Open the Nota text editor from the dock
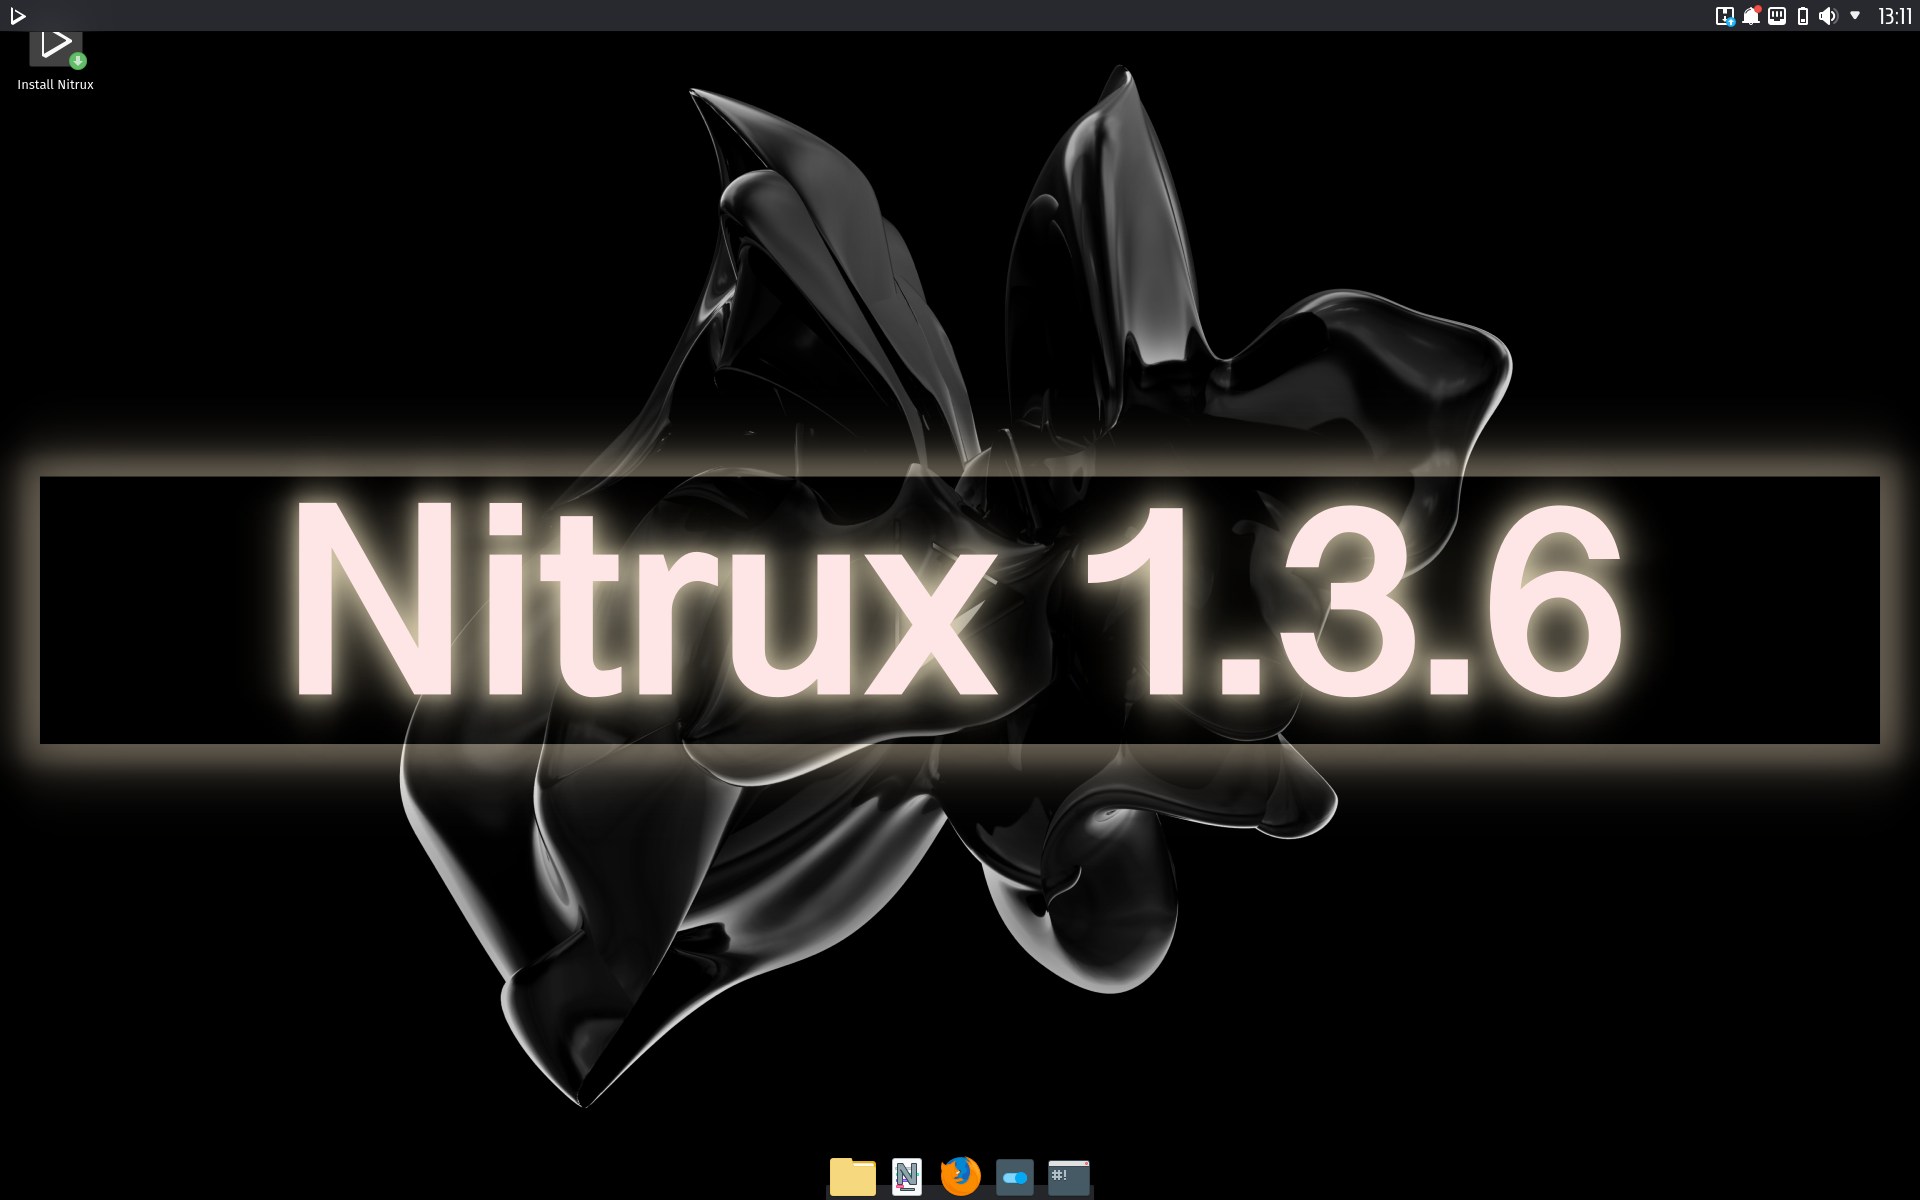 (x=907, y=1177)
